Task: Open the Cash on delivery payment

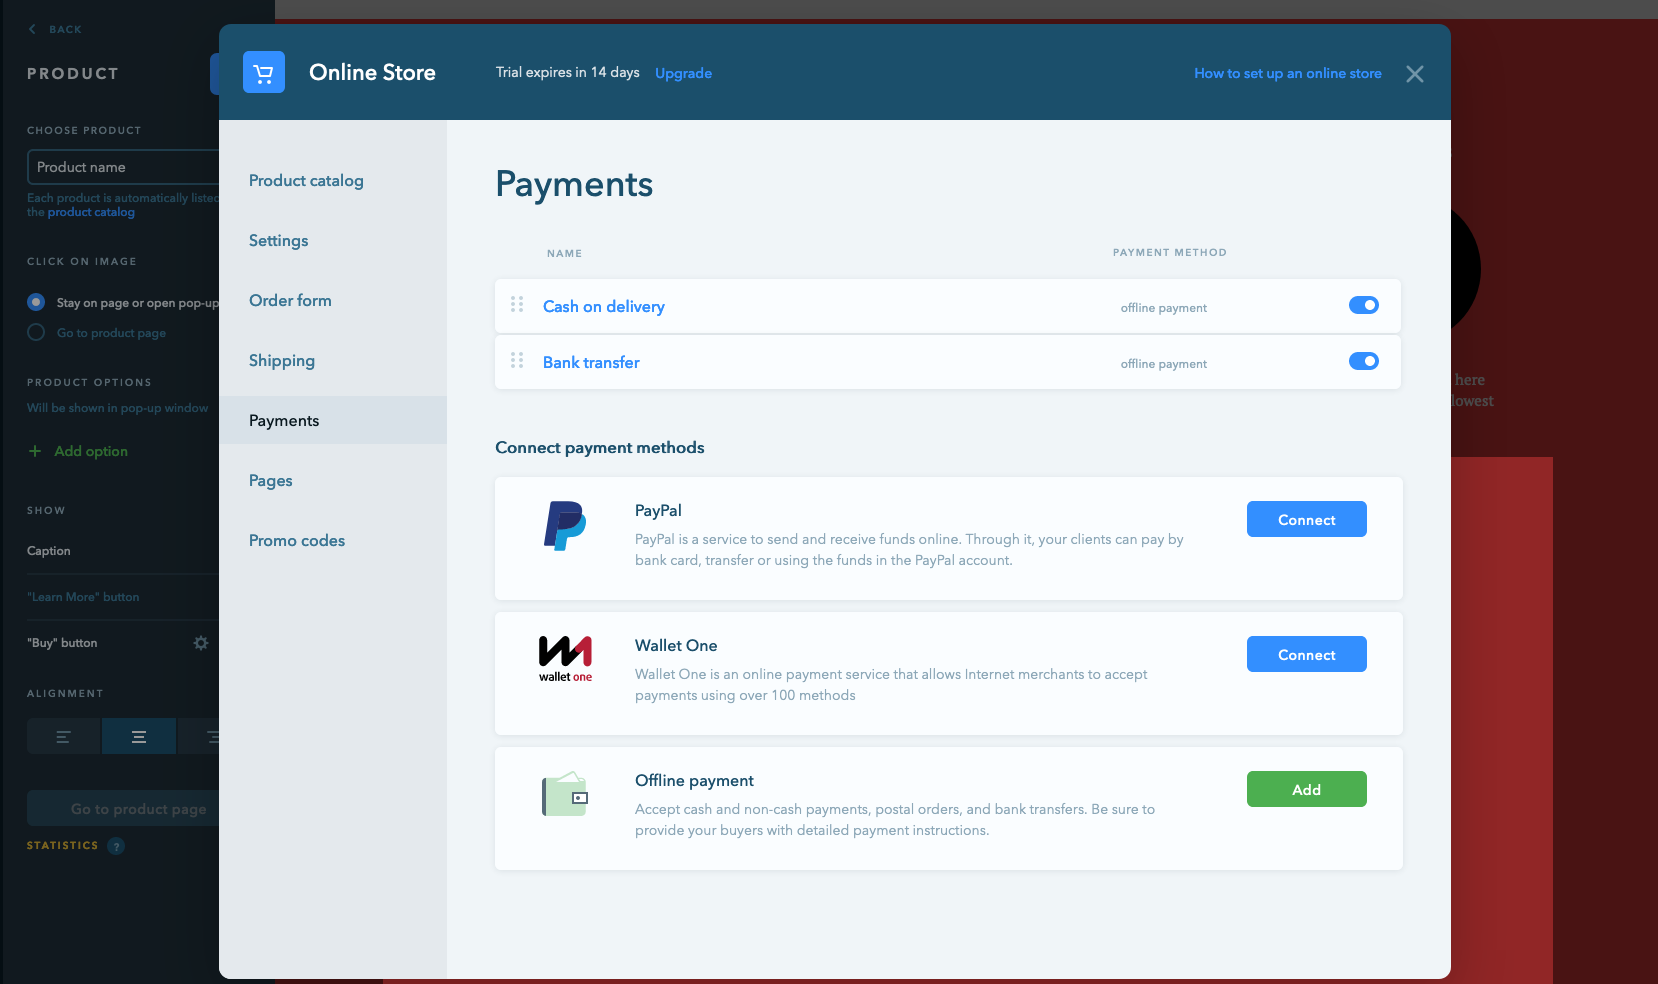Action: [604, 306]
